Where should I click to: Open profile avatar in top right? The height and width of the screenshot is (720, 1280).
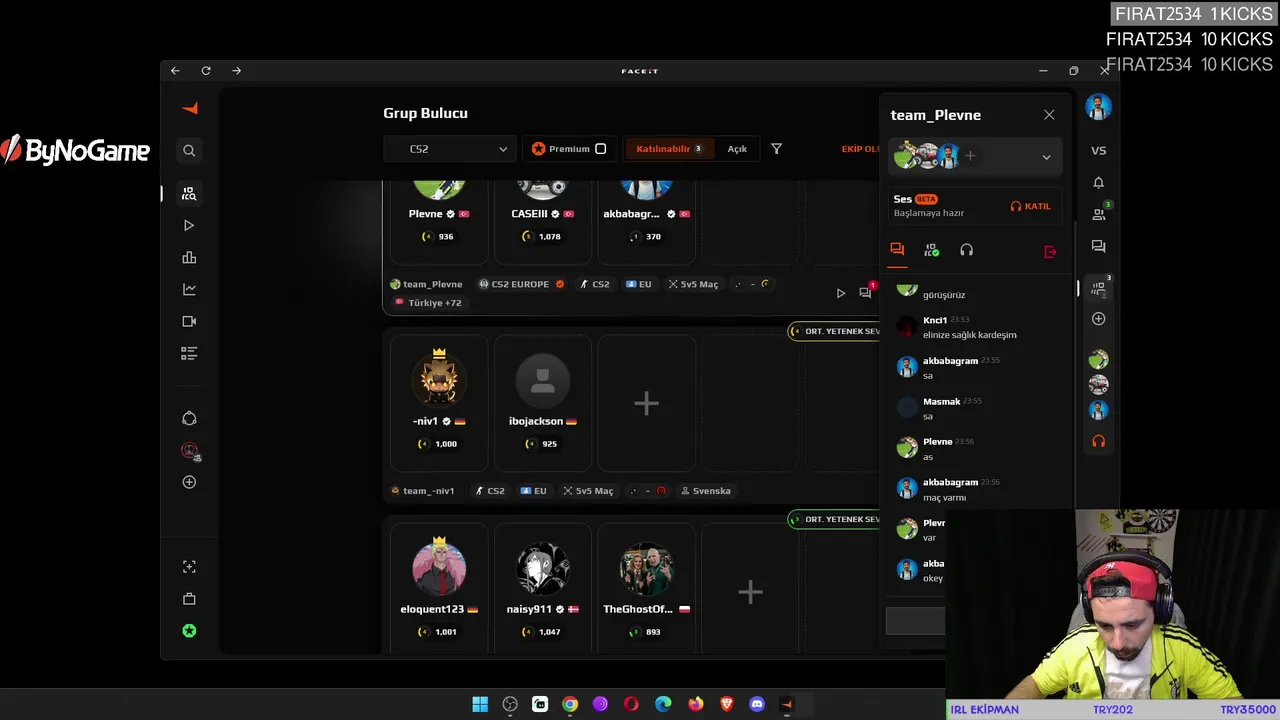tap(1098, 107)
